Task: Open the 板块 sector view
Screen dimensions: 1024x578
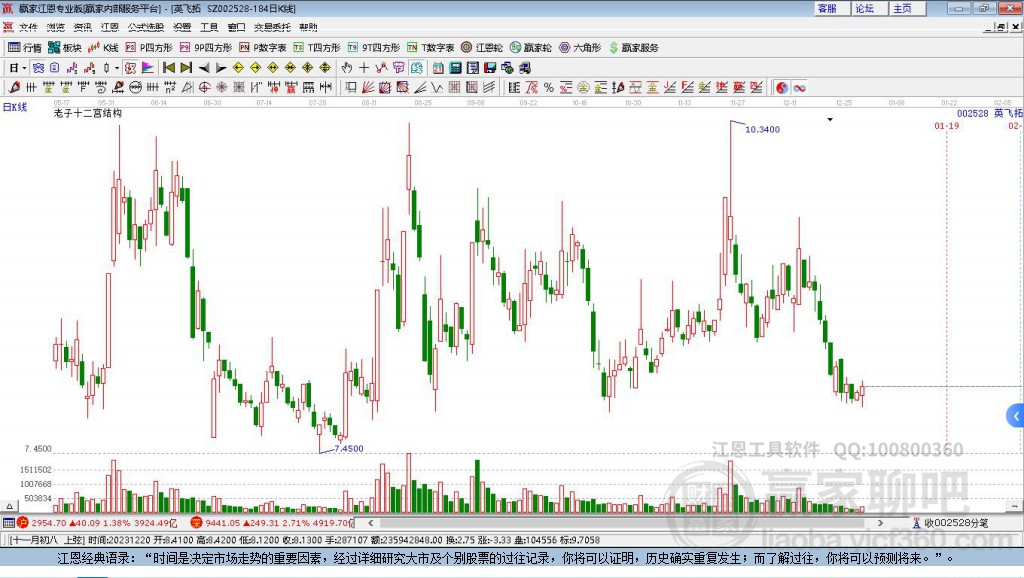Action: [65, 48]
